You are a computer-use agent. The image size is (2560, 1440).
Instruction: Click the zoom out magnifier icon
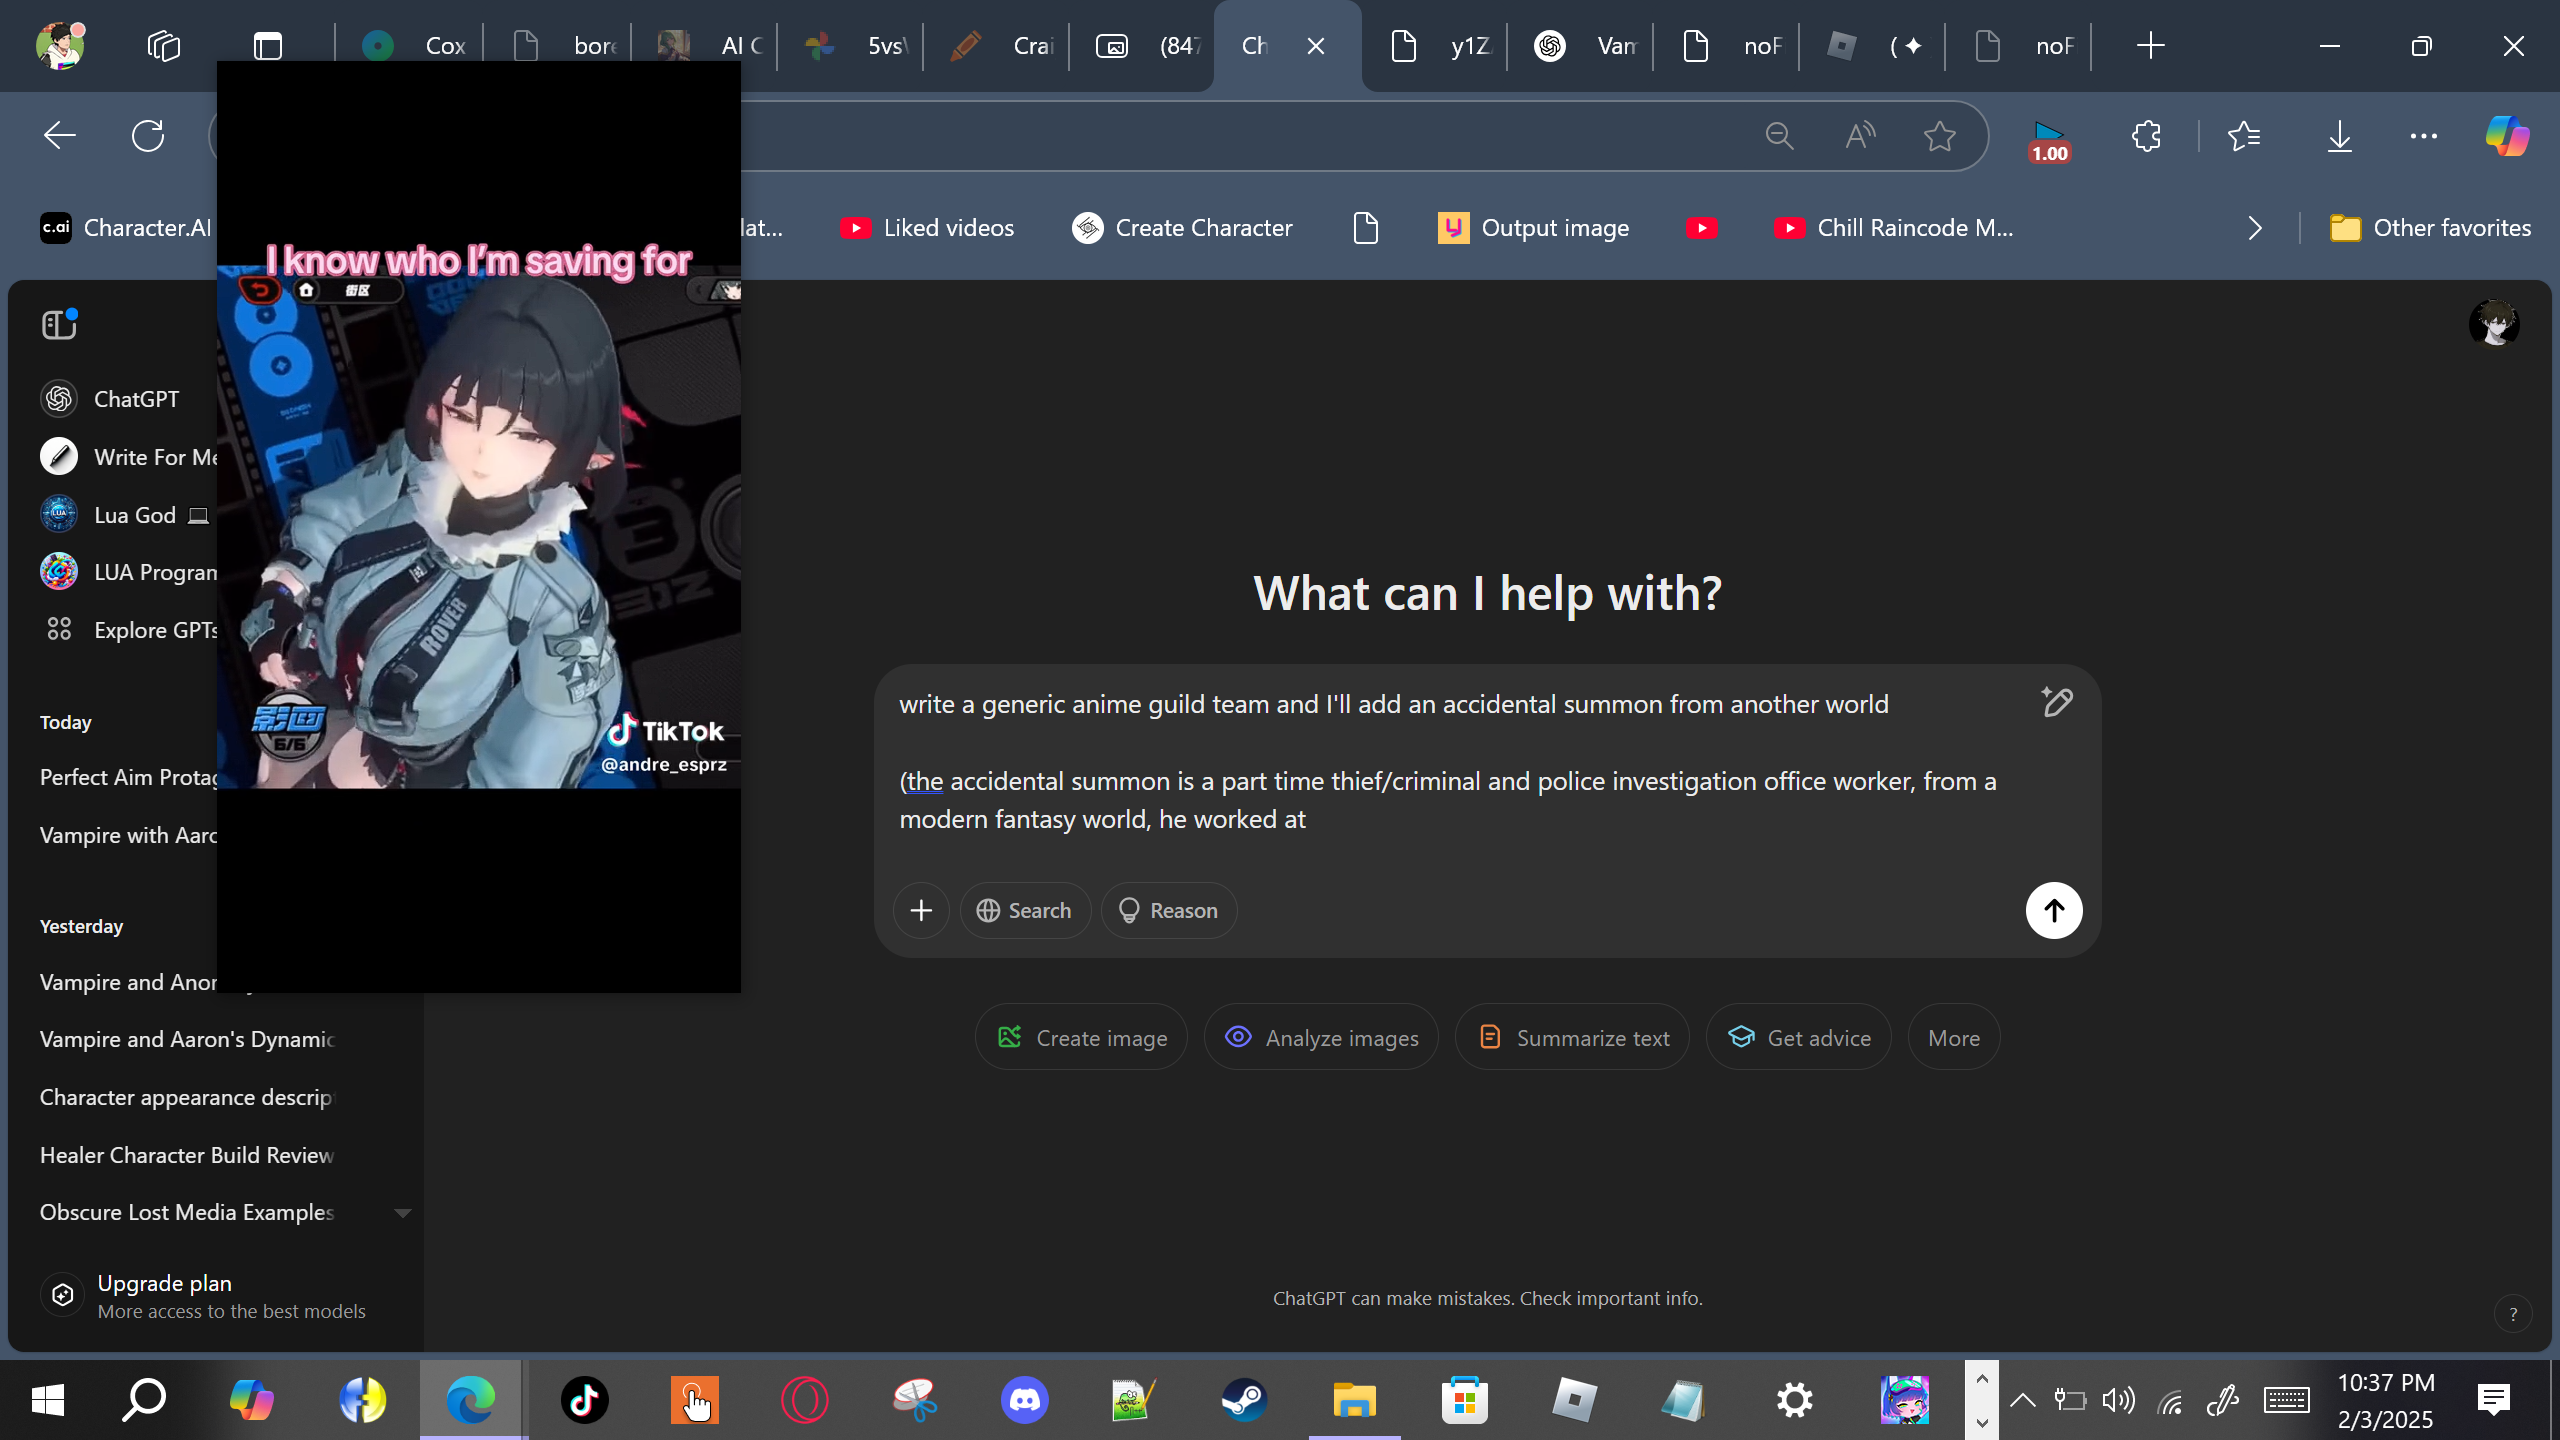pyautogui.click(x=1780, y=136)
